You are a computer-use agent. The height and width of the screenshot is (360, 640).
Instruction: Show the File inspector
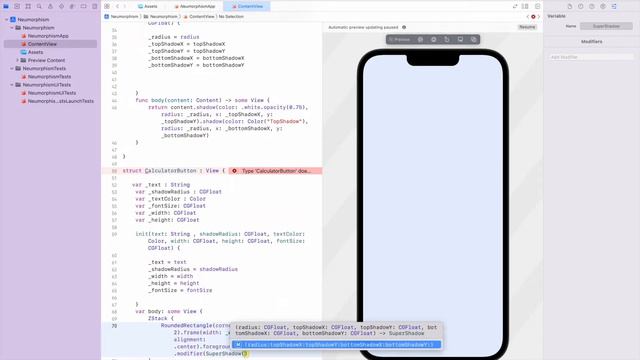(x=569, y=7)
